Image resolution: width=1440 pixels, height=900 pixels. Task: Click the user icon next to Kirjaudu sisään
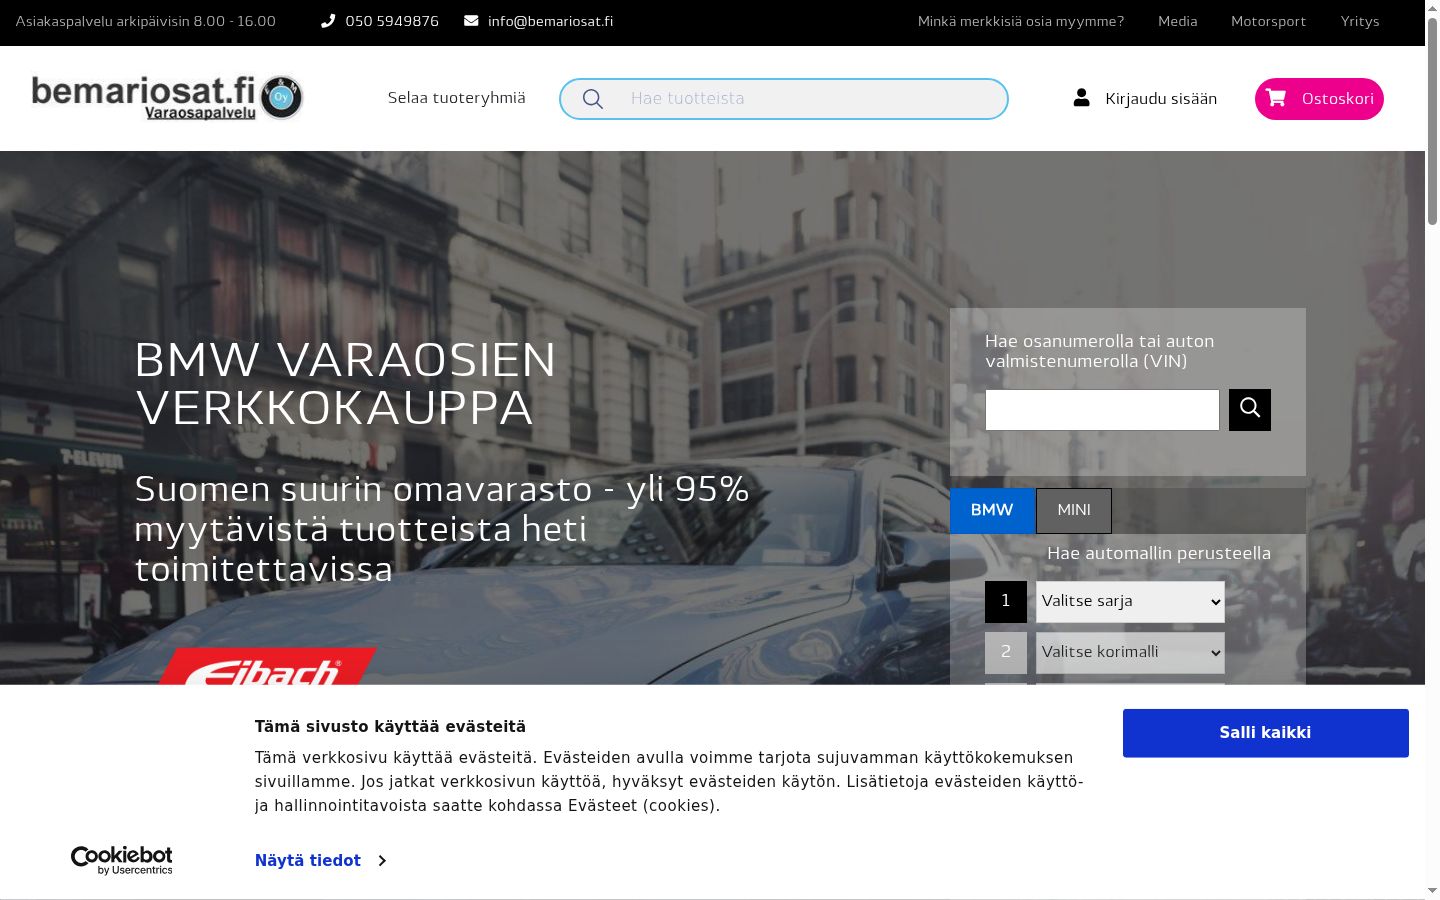point(1081,97)
